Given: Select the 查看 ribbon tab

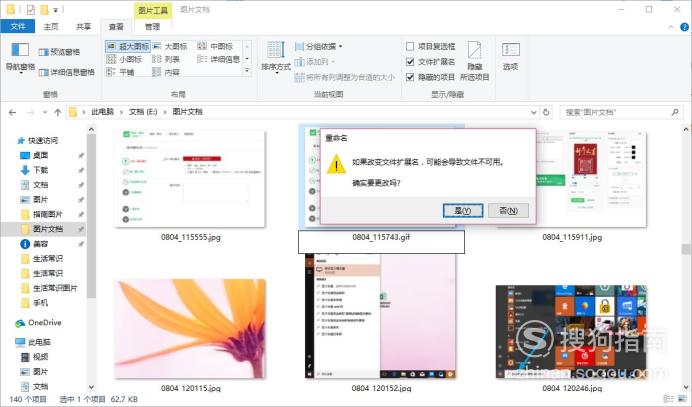Looking at the screenshot, I should (116, 26).
